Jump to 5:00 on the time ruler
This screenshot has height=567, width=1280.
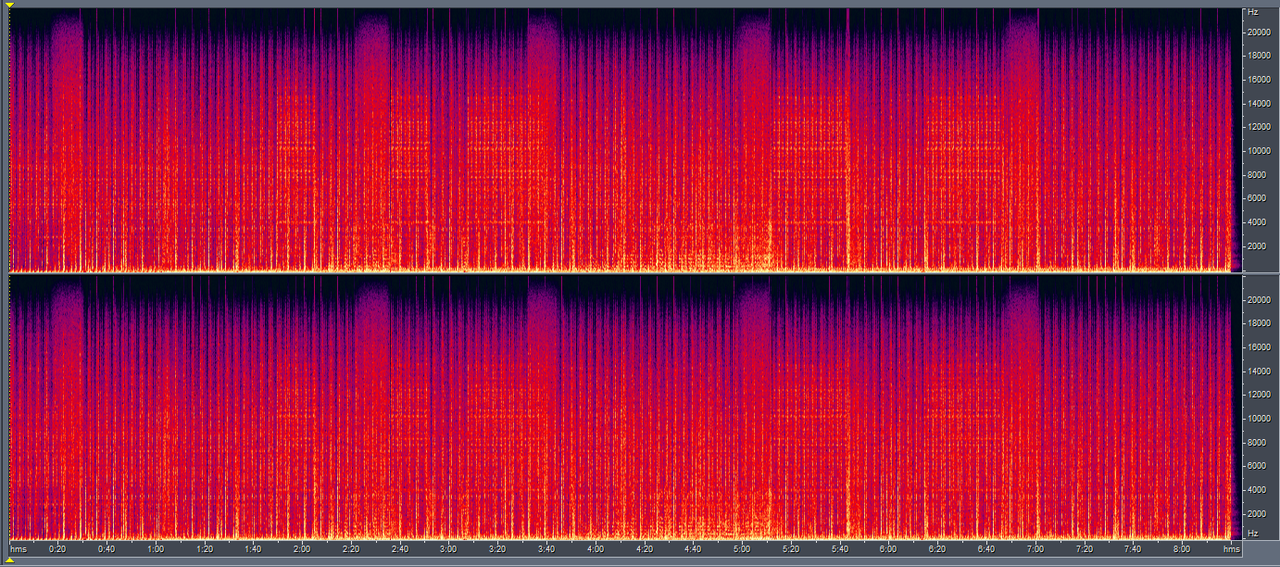[741, 549]
